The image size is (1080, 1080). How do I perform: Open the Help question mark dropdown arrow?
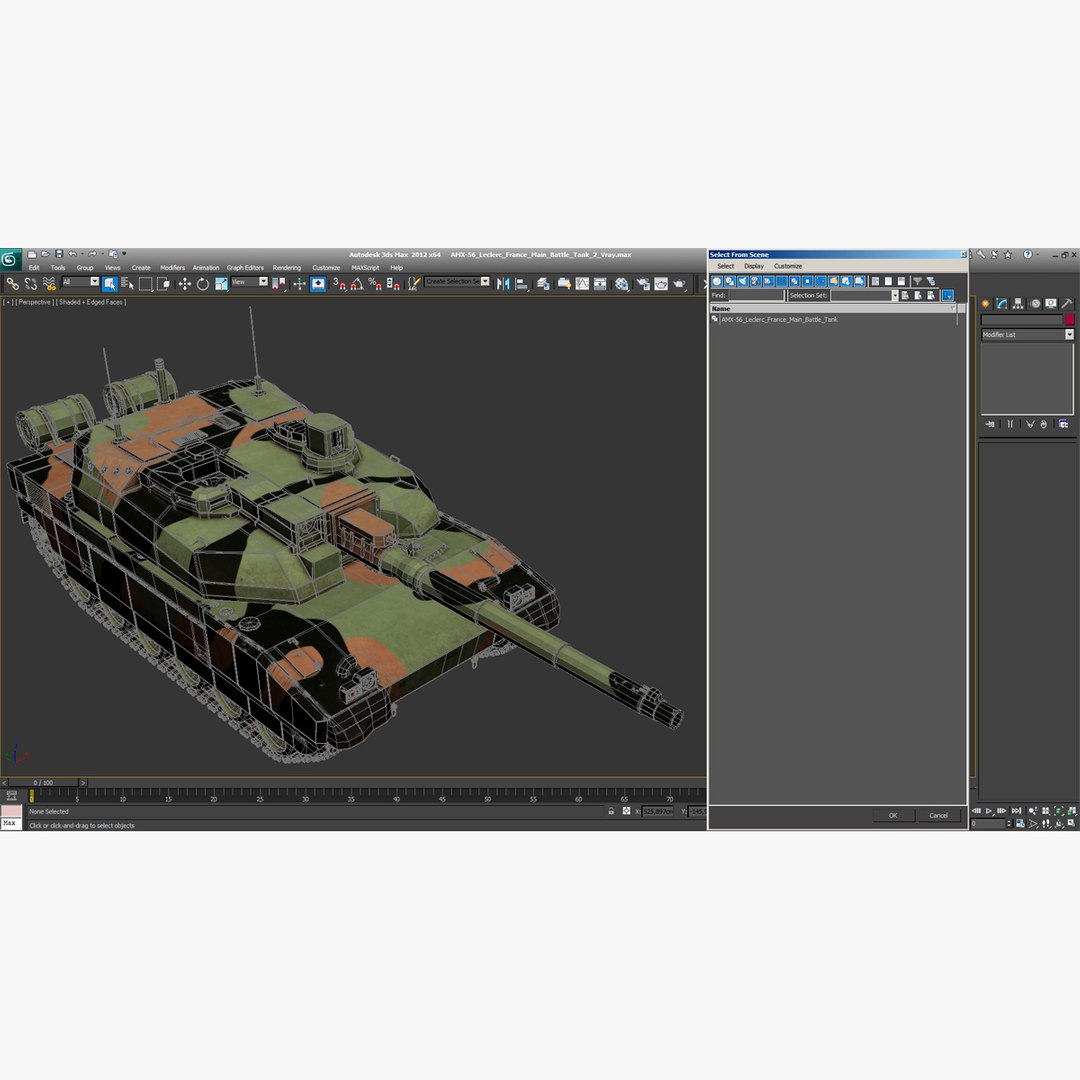[x=1037, y=254]
